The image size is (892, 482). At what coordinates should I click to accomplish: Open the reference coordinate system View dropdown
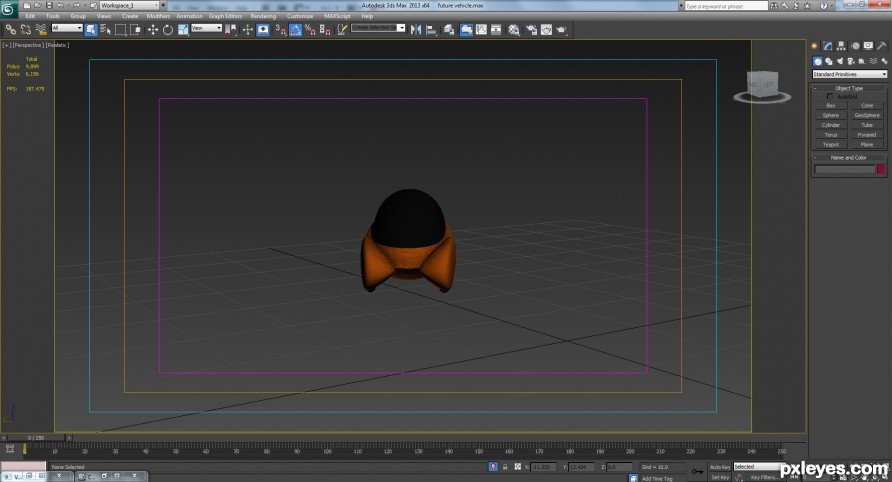point(206,28)
